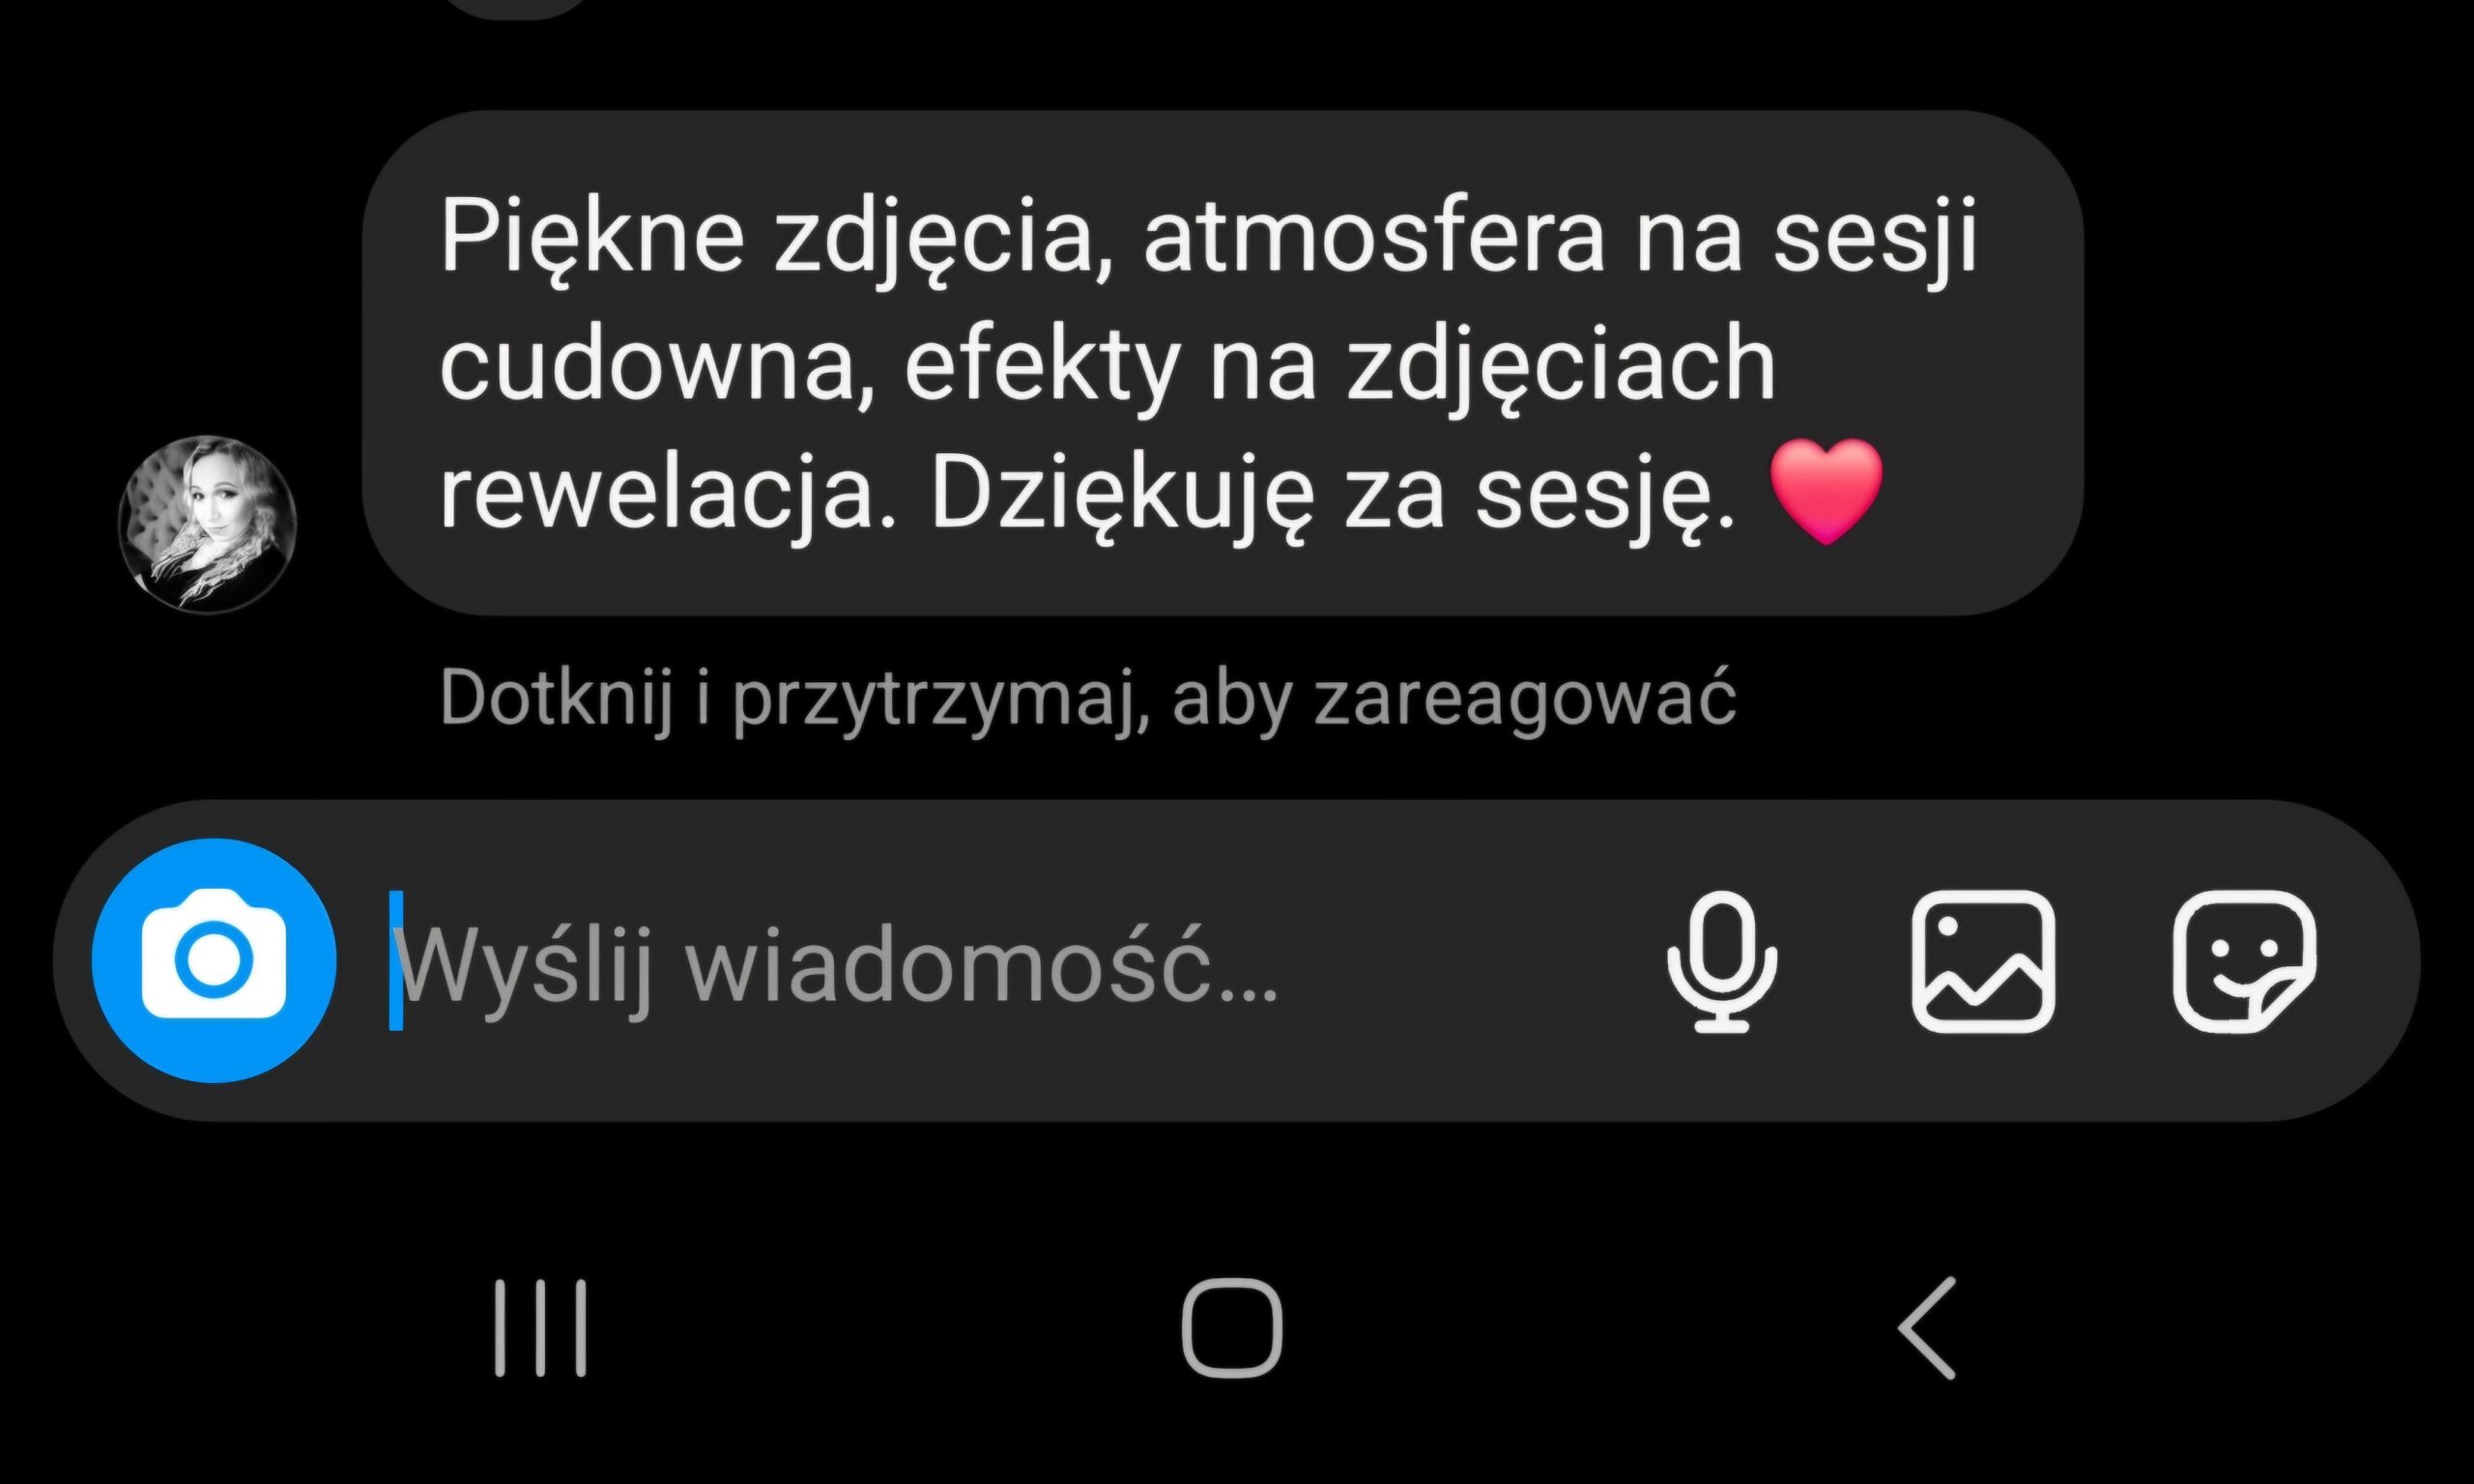Image resolution: width=2474 pixels, height=1484 pixels.
Task: Tap the red heart emoji in message
Action: pos(1826,491)
